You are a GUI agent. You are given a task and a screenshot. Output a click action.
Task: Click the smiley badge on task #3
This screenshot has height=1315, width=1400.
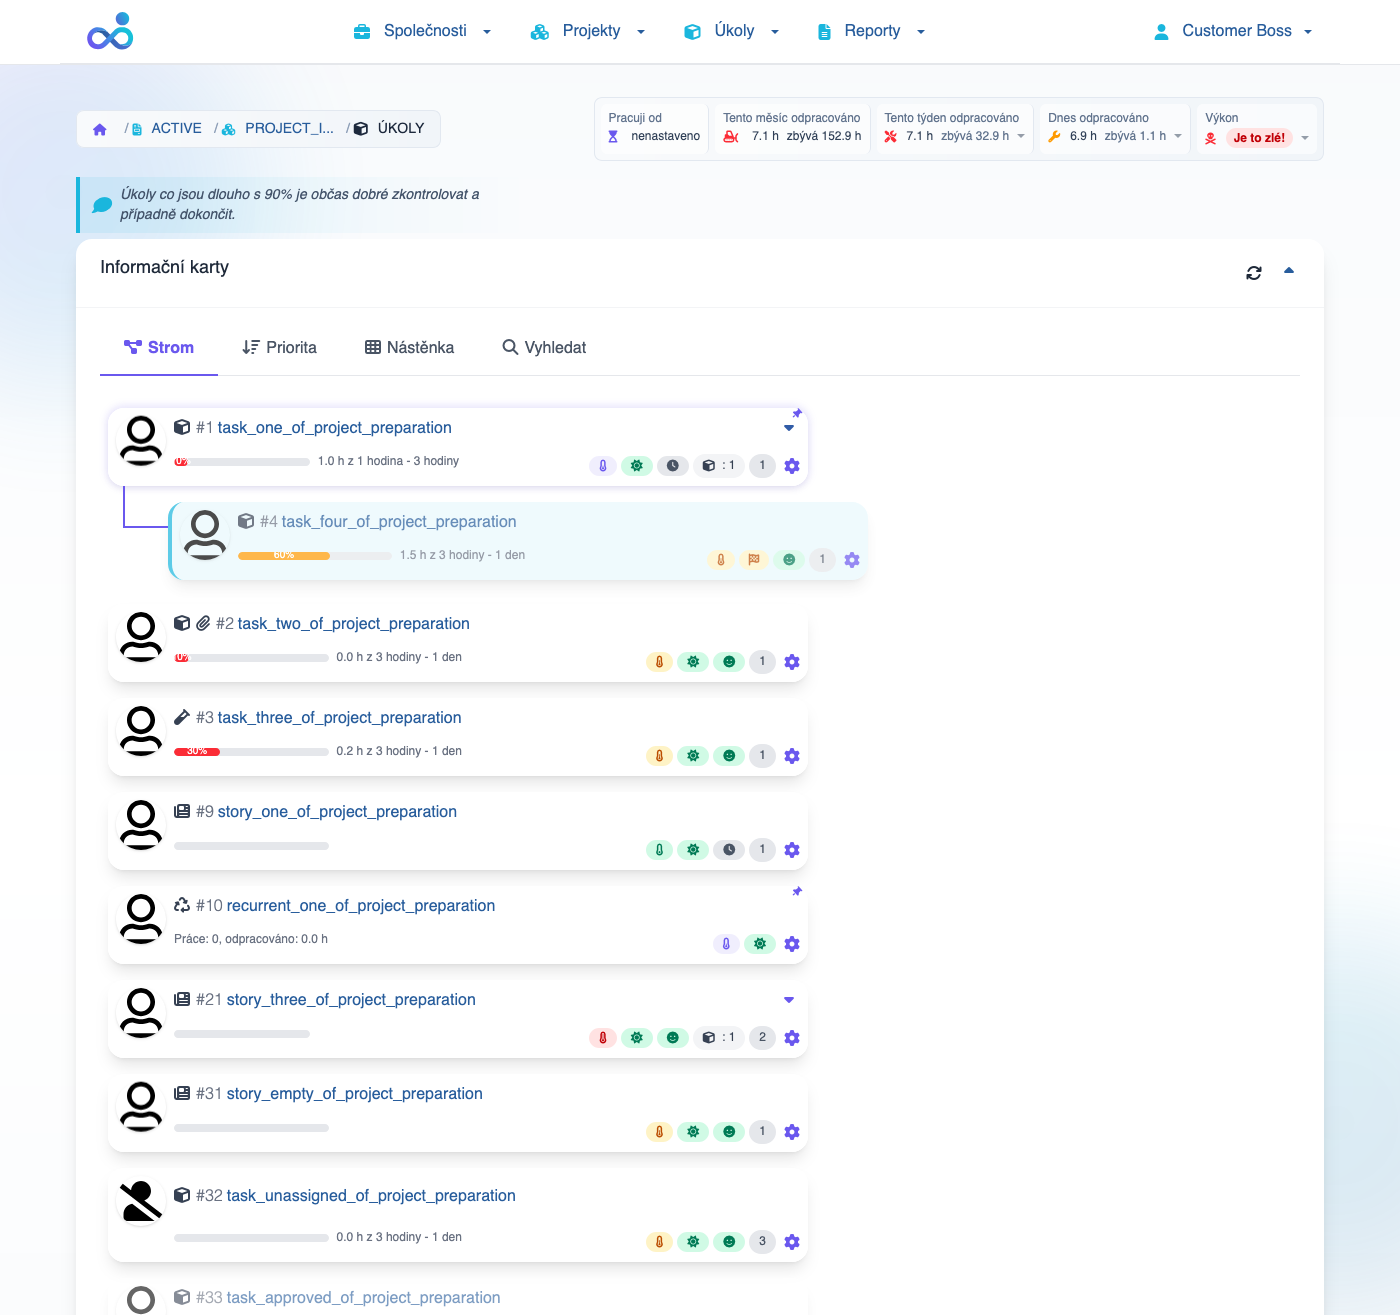729,756
